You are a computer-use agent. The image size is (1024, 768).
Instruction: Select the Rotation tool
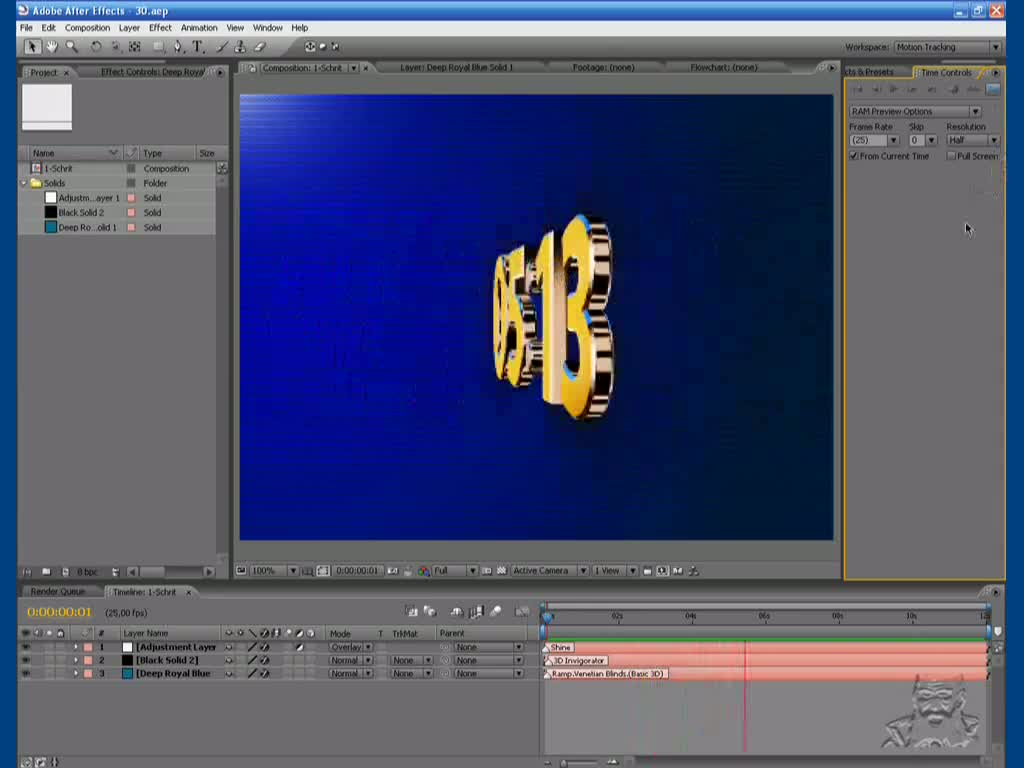point(96,47)
